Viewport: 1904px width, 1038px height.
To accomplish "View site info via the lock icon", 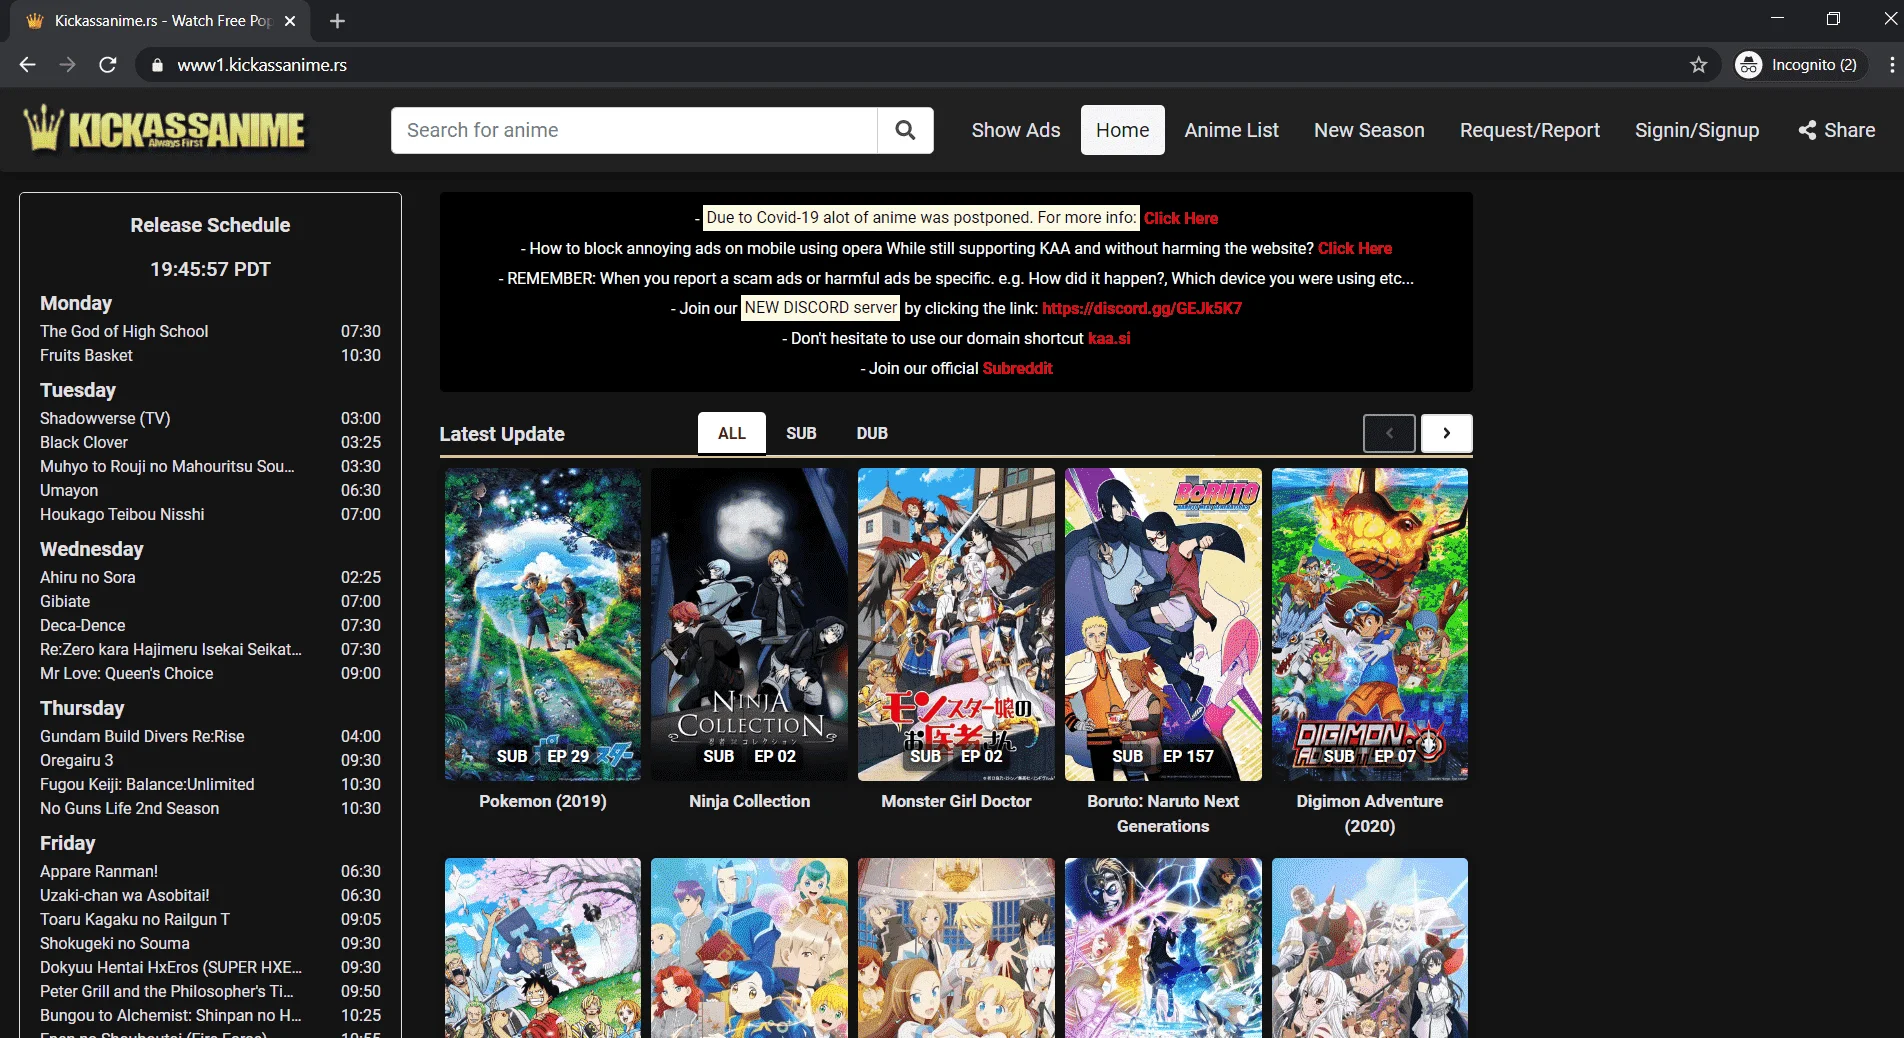I will (156, 65).
